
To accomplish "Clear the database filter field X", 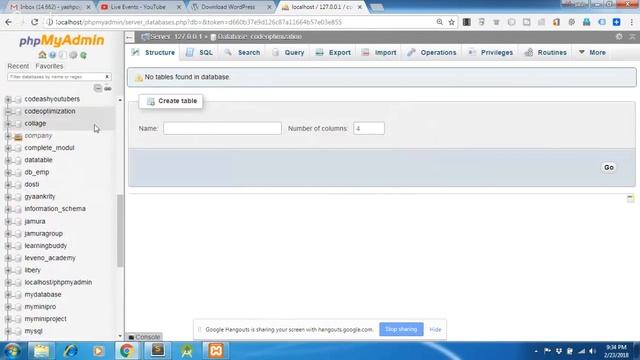I will point(107,77).
